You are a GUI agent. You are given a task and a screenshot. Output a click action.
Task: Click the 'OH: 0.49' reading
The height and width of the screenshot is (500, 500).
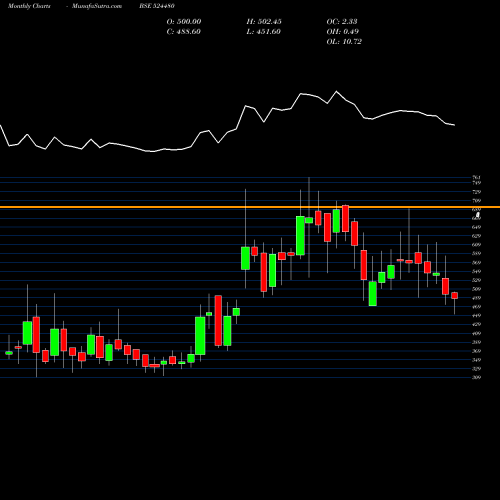click(343, 32)
